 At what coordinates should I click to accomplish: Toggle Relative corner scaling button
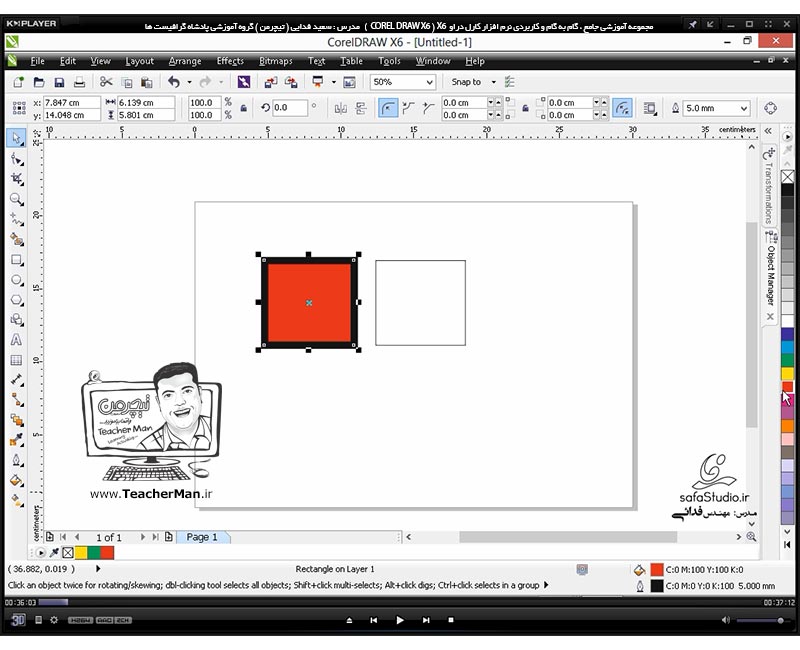pyautogui.click(x=622, y=108)
